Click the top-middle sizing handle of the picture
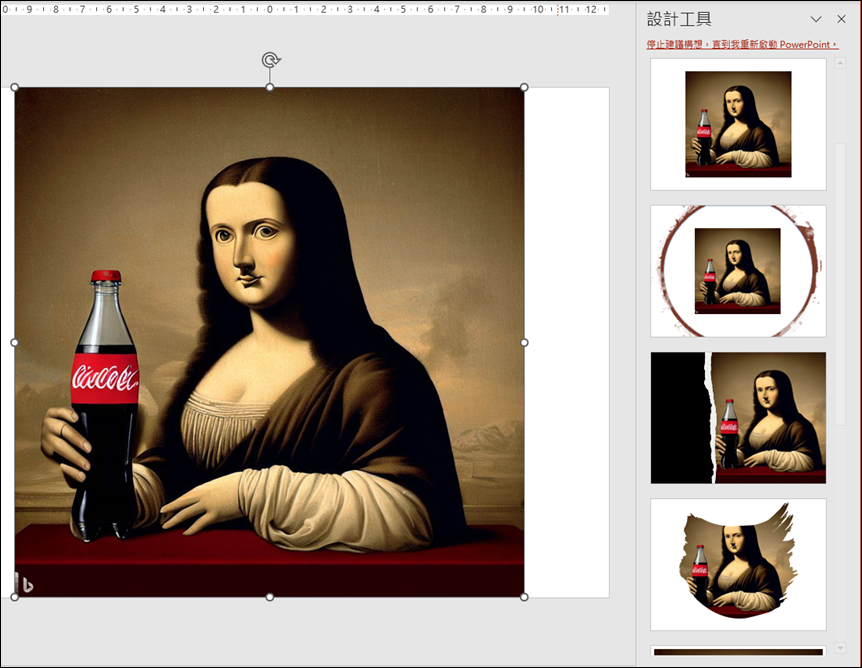Screen dimensions: 862x668 (x=269, y=87)
